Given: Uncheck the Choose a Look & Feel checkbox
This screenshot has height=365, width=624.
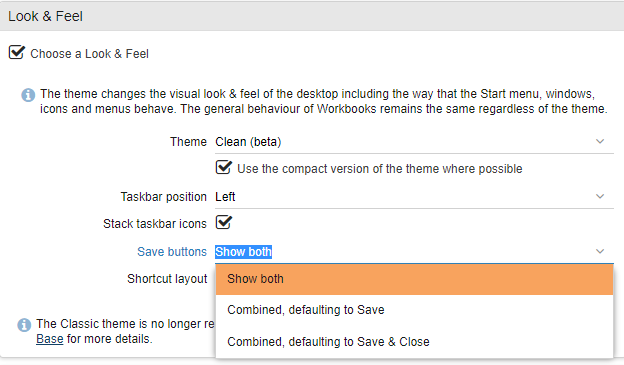Looking at the screenshot, I should [x=17, y=52].
